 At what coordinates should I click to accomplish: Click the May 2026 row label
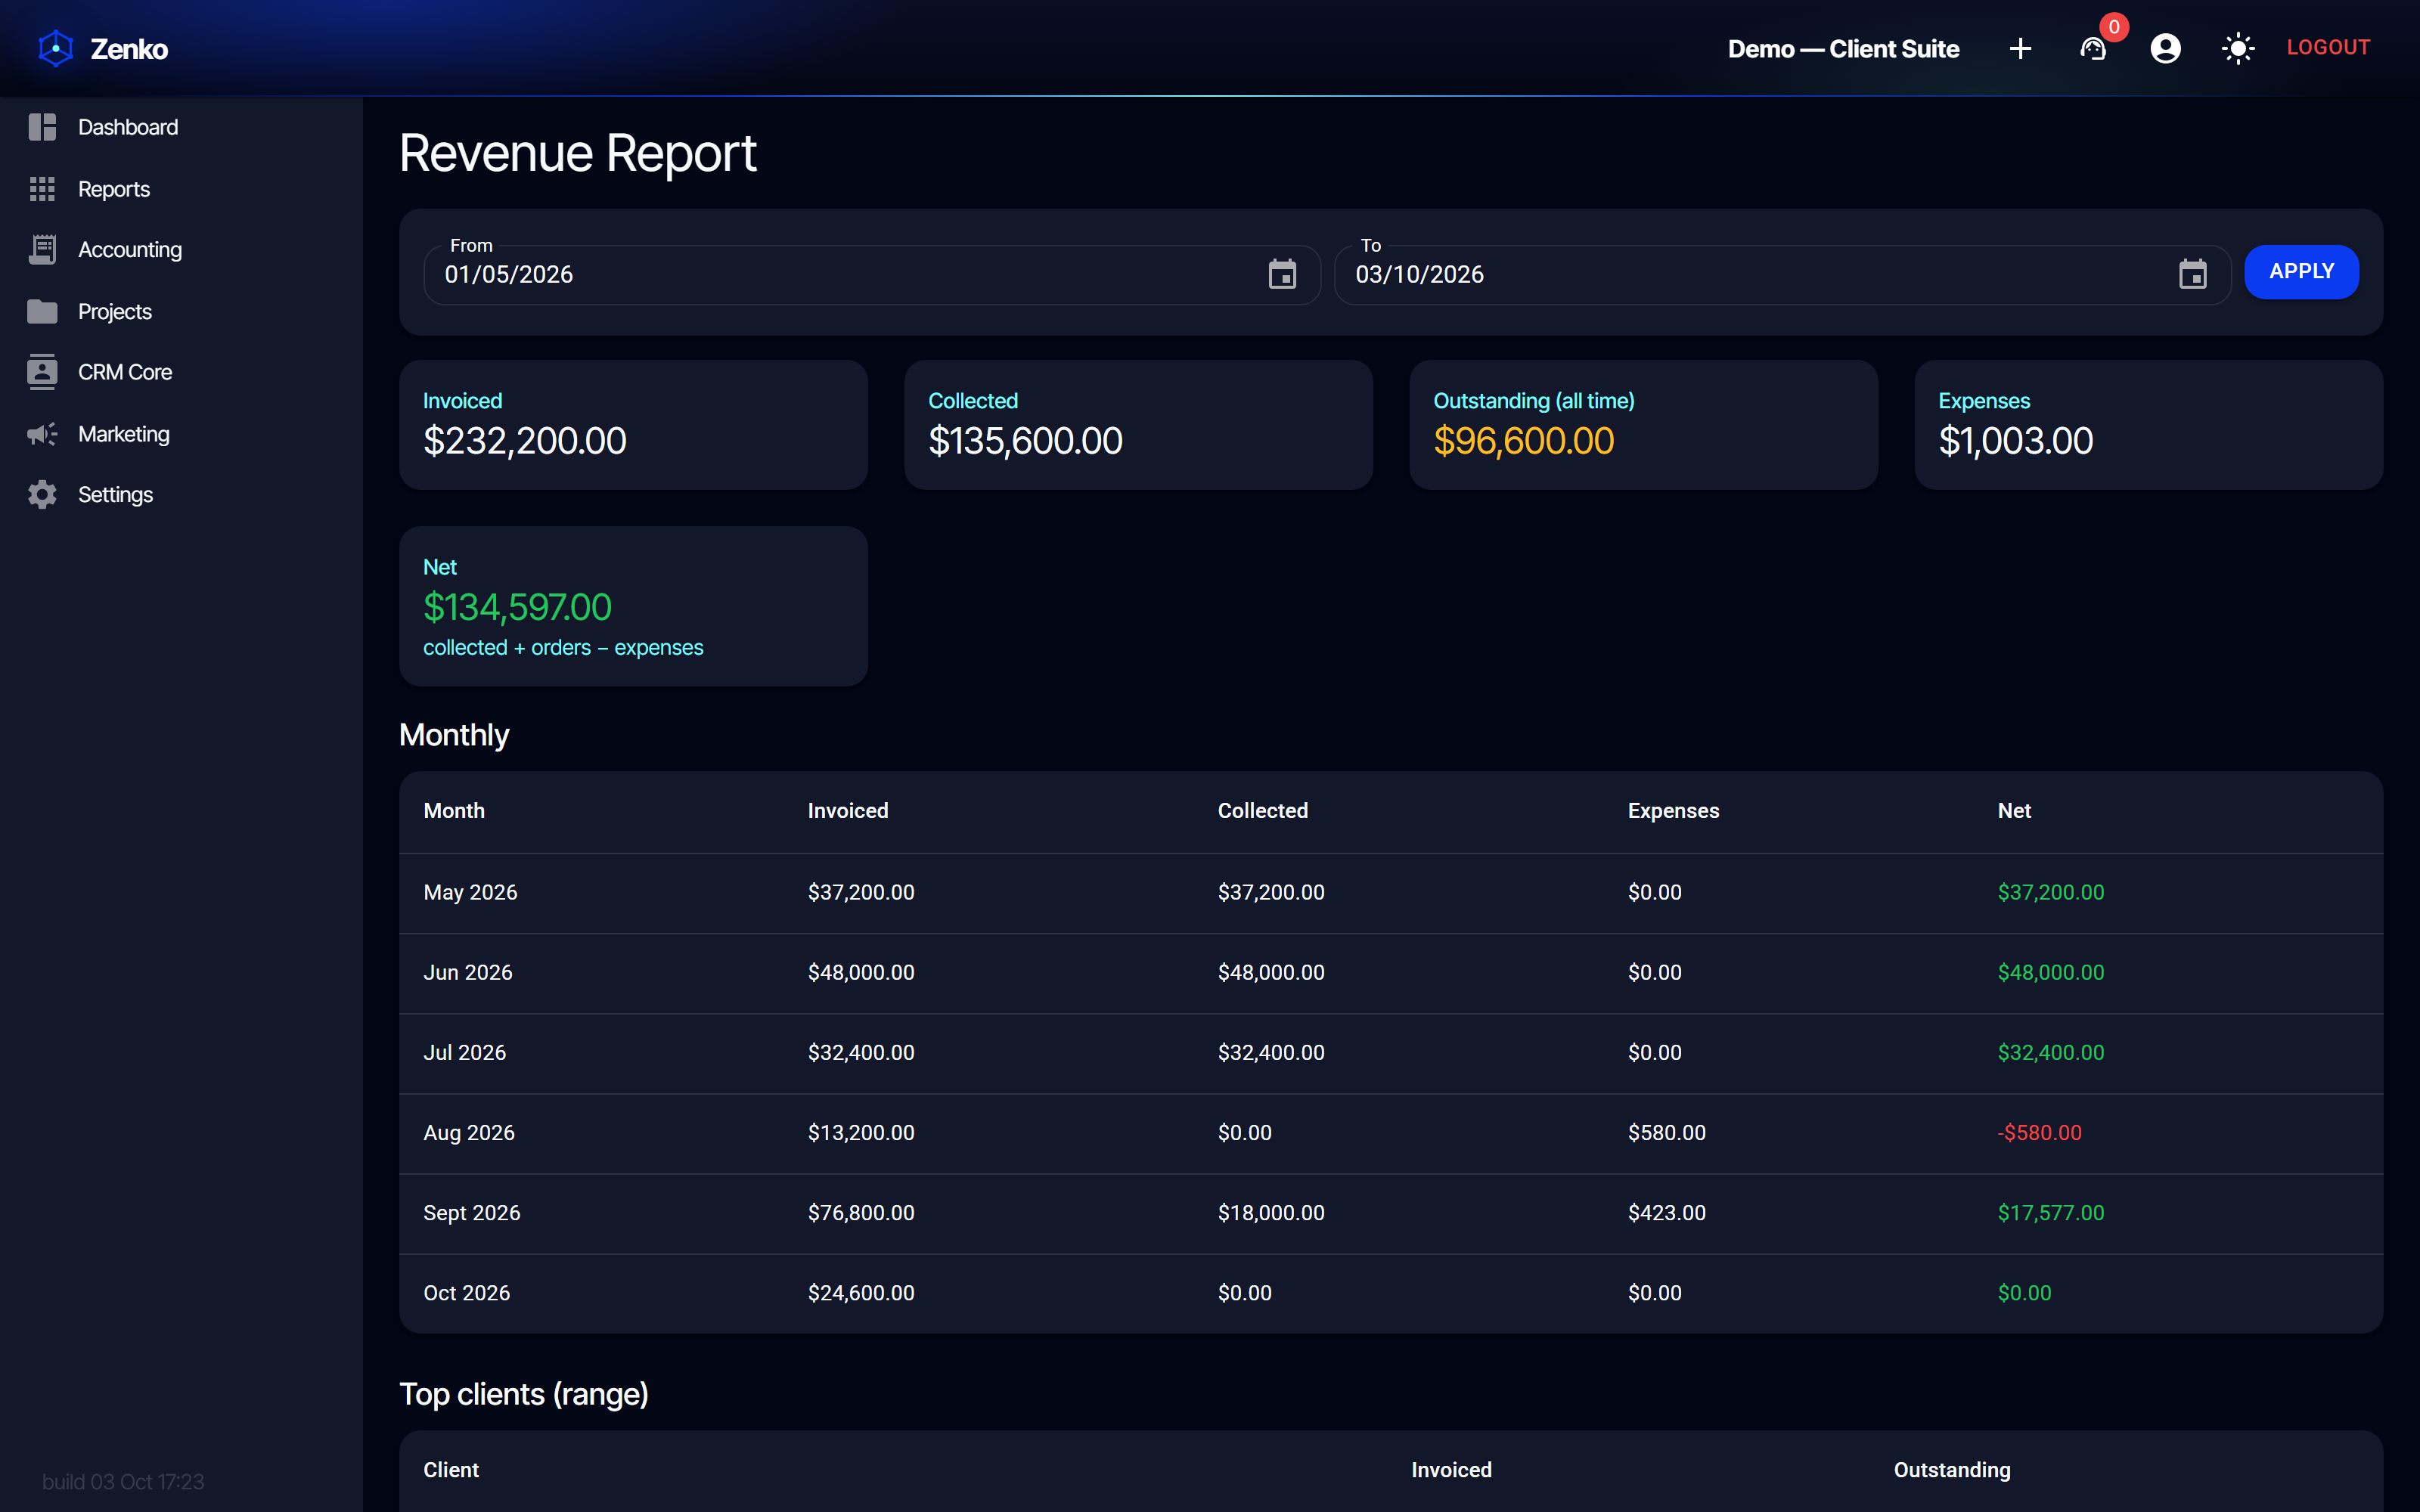click(470, 892)
